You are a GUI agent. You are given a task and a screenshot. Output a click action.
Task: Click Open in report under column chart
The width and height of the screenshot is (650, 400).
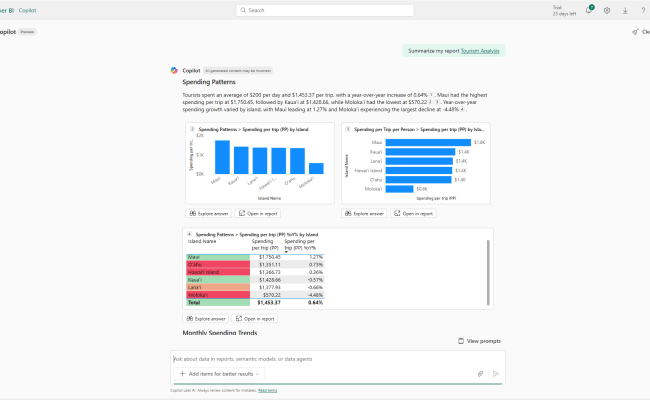pyautogui.click(x=258, y=213)
